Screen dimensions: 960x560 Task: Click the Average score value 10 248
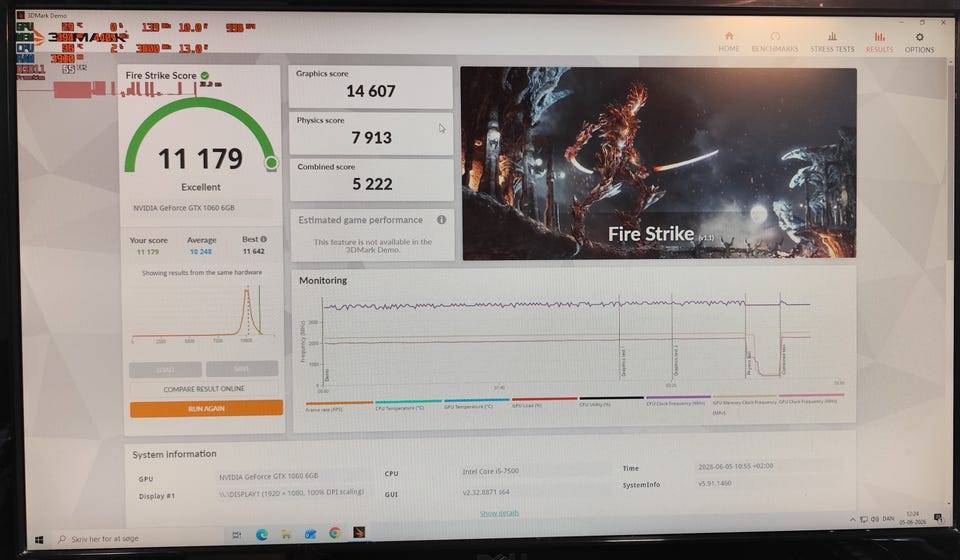(x=201, y=252)
